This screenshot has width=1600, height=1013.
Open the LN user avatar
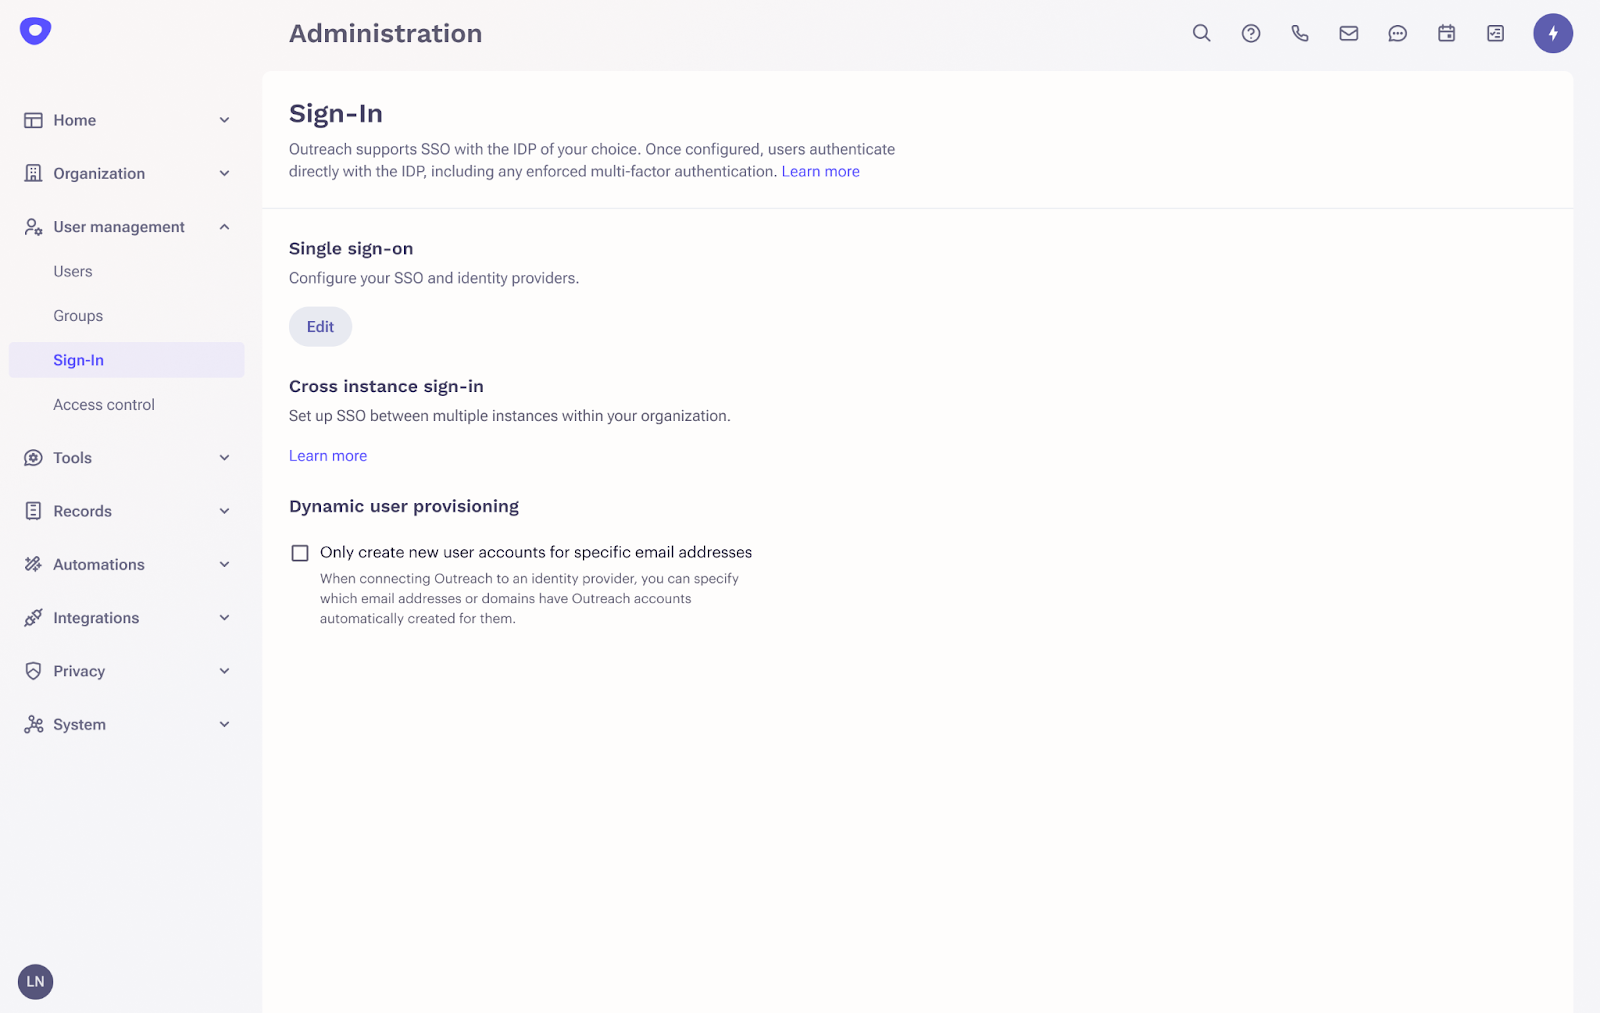coord(35,981)
